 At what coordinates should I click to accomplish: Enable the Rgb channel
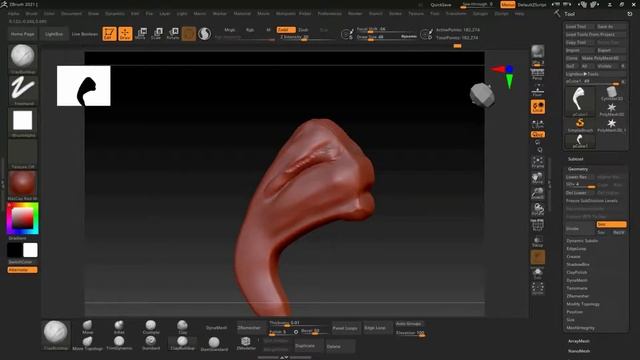point(250,30)
